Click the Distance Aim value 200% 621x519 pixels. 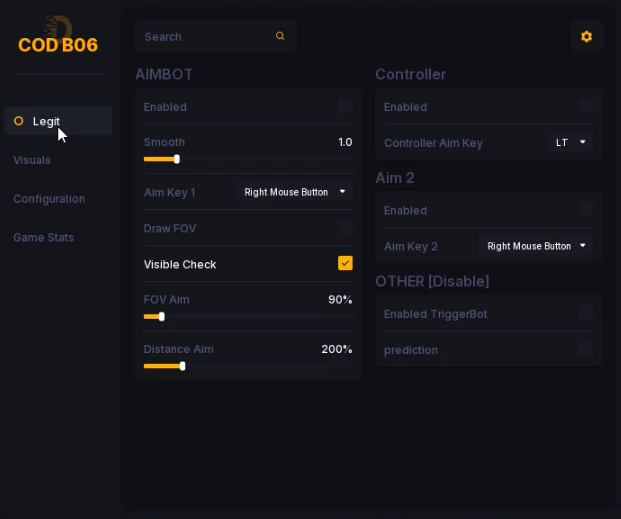click(337, 349)
